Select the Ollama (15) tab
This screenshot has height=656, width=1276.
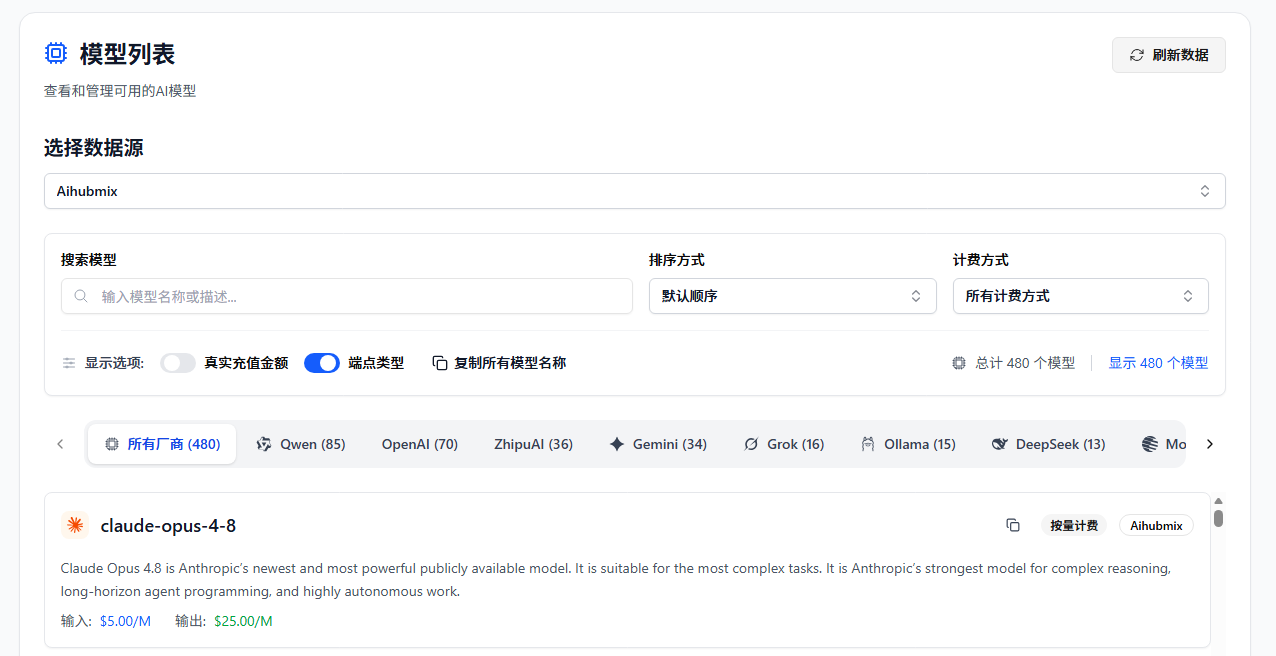(x=908, y=444)
